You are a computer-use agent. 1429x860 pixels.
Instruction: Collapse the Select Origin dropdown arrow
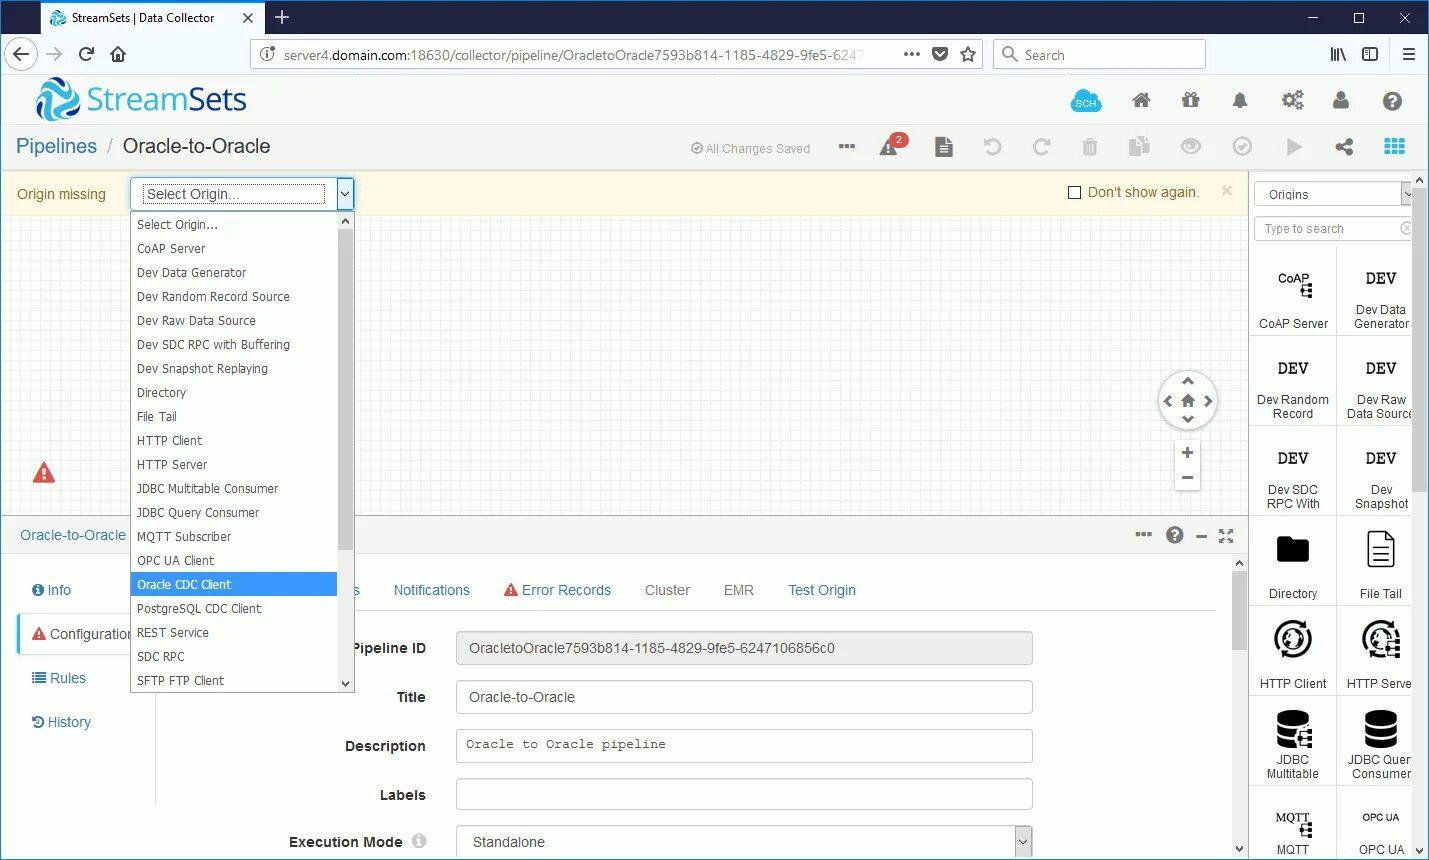pos(344,194)
